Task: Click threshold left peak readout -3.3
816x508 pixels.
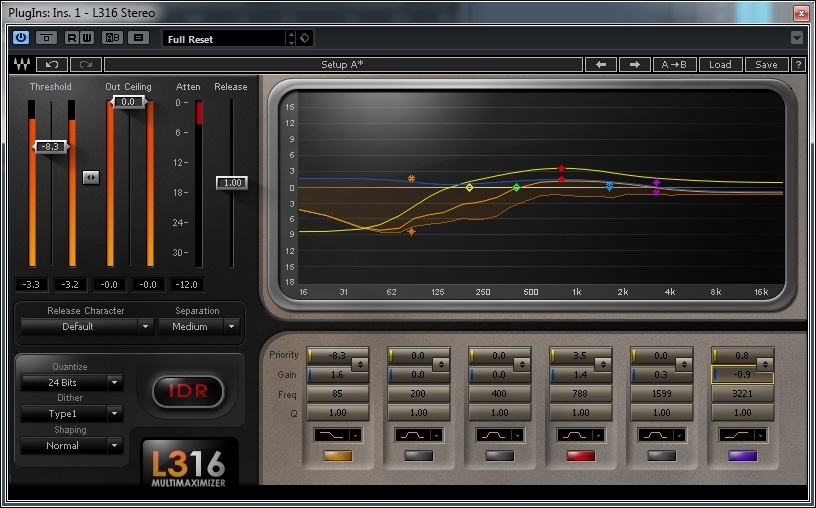Action: 32,285
